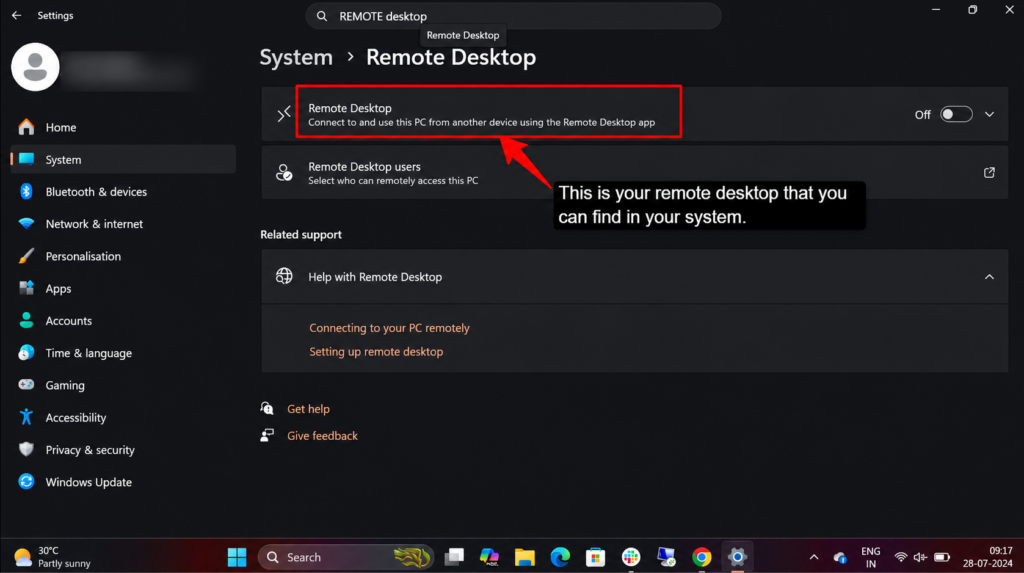
Task: Open the weather widget showing 30°C
Action: click(53, 557)
